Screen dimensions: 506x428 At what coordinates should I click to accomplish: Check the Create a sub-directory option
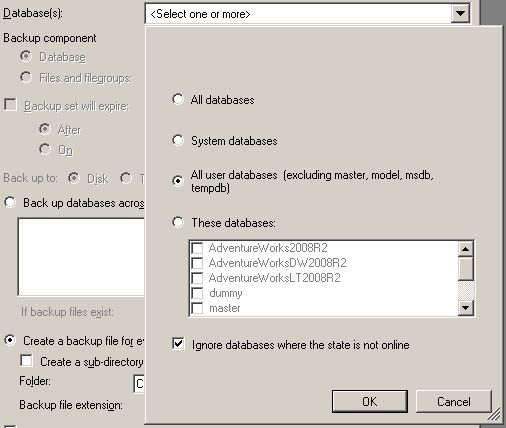point(26,361)
